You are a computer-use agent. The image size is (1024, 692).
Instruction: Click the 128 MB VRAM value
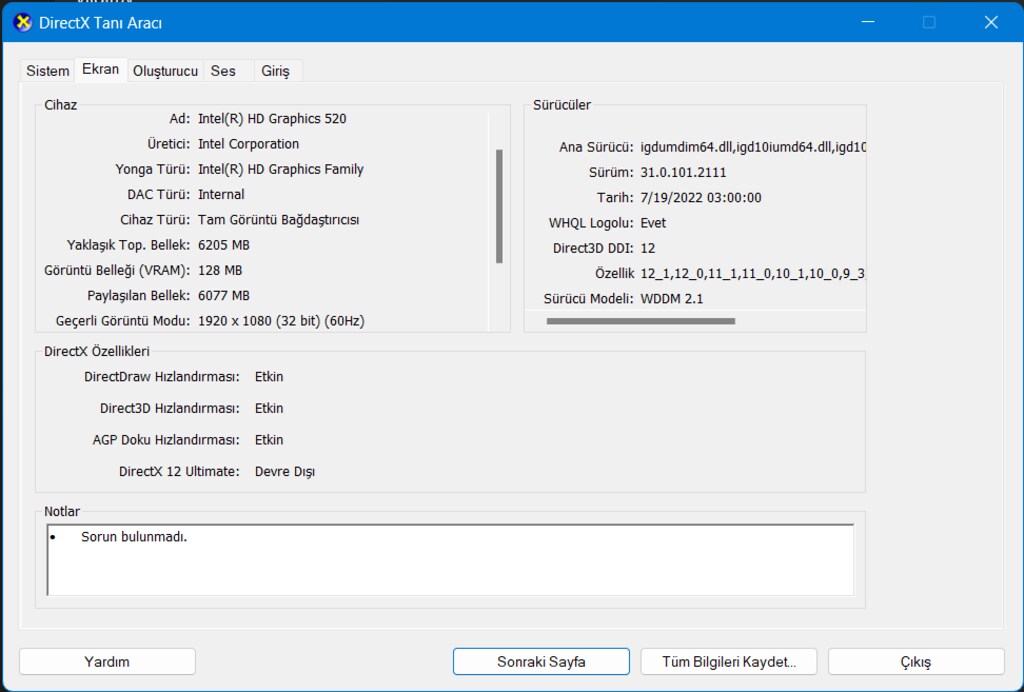coord(220,270)
